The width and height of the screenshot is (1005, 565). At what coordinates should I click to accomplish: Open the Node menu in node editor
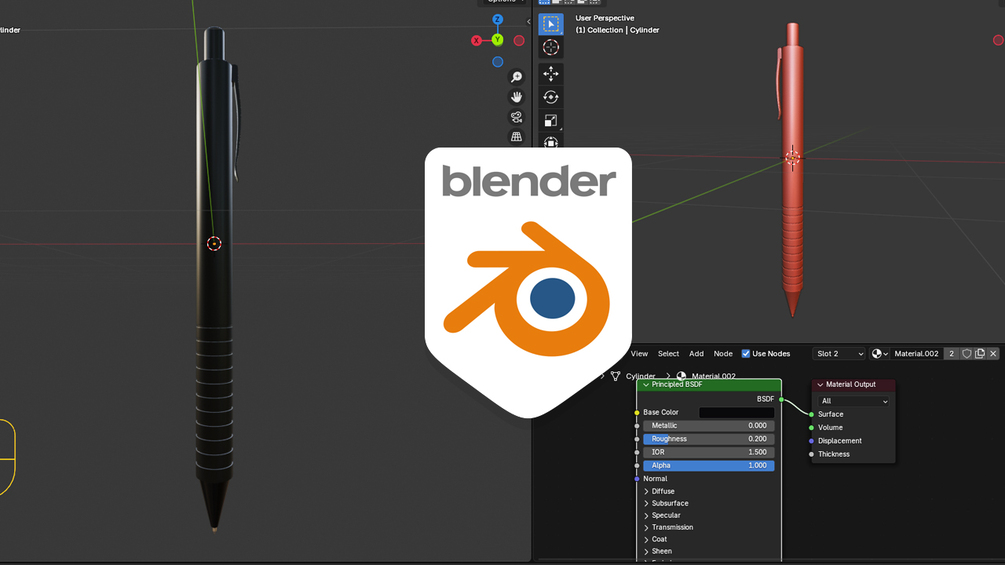click(x=723, y=354)
